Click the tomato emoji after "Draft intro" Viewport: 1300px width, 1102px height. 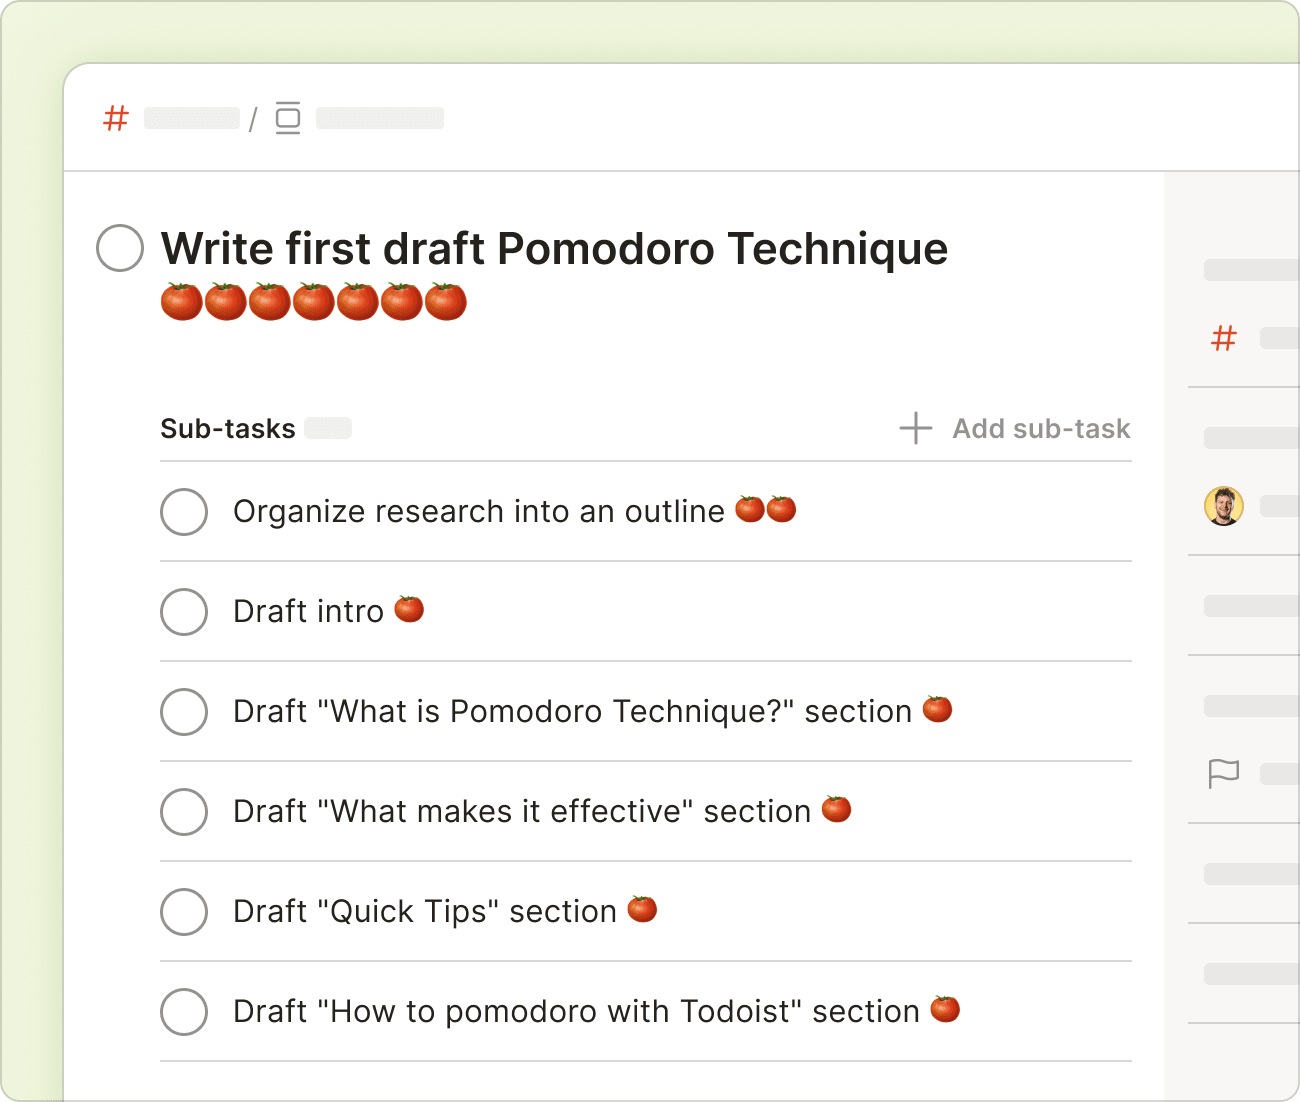point(408,609)
